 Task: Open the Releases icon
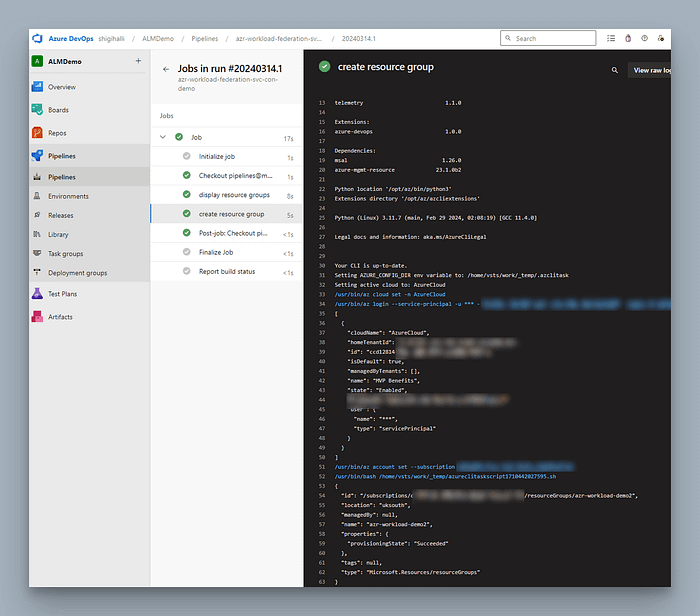tap(38, 216)
